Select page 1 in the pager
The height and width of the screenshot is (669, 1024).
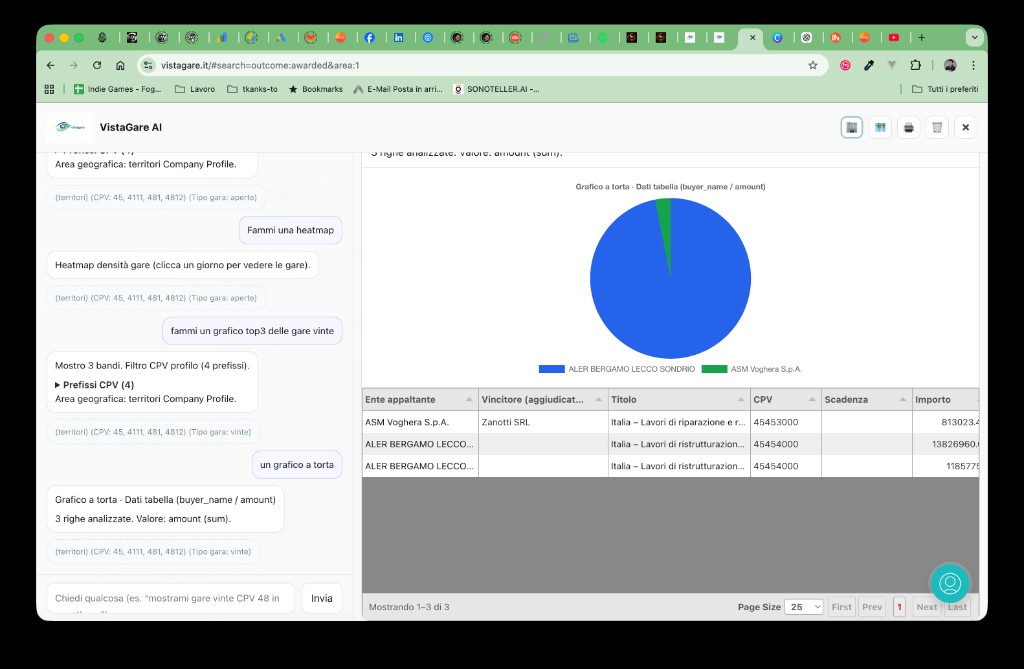click(899, 607)
